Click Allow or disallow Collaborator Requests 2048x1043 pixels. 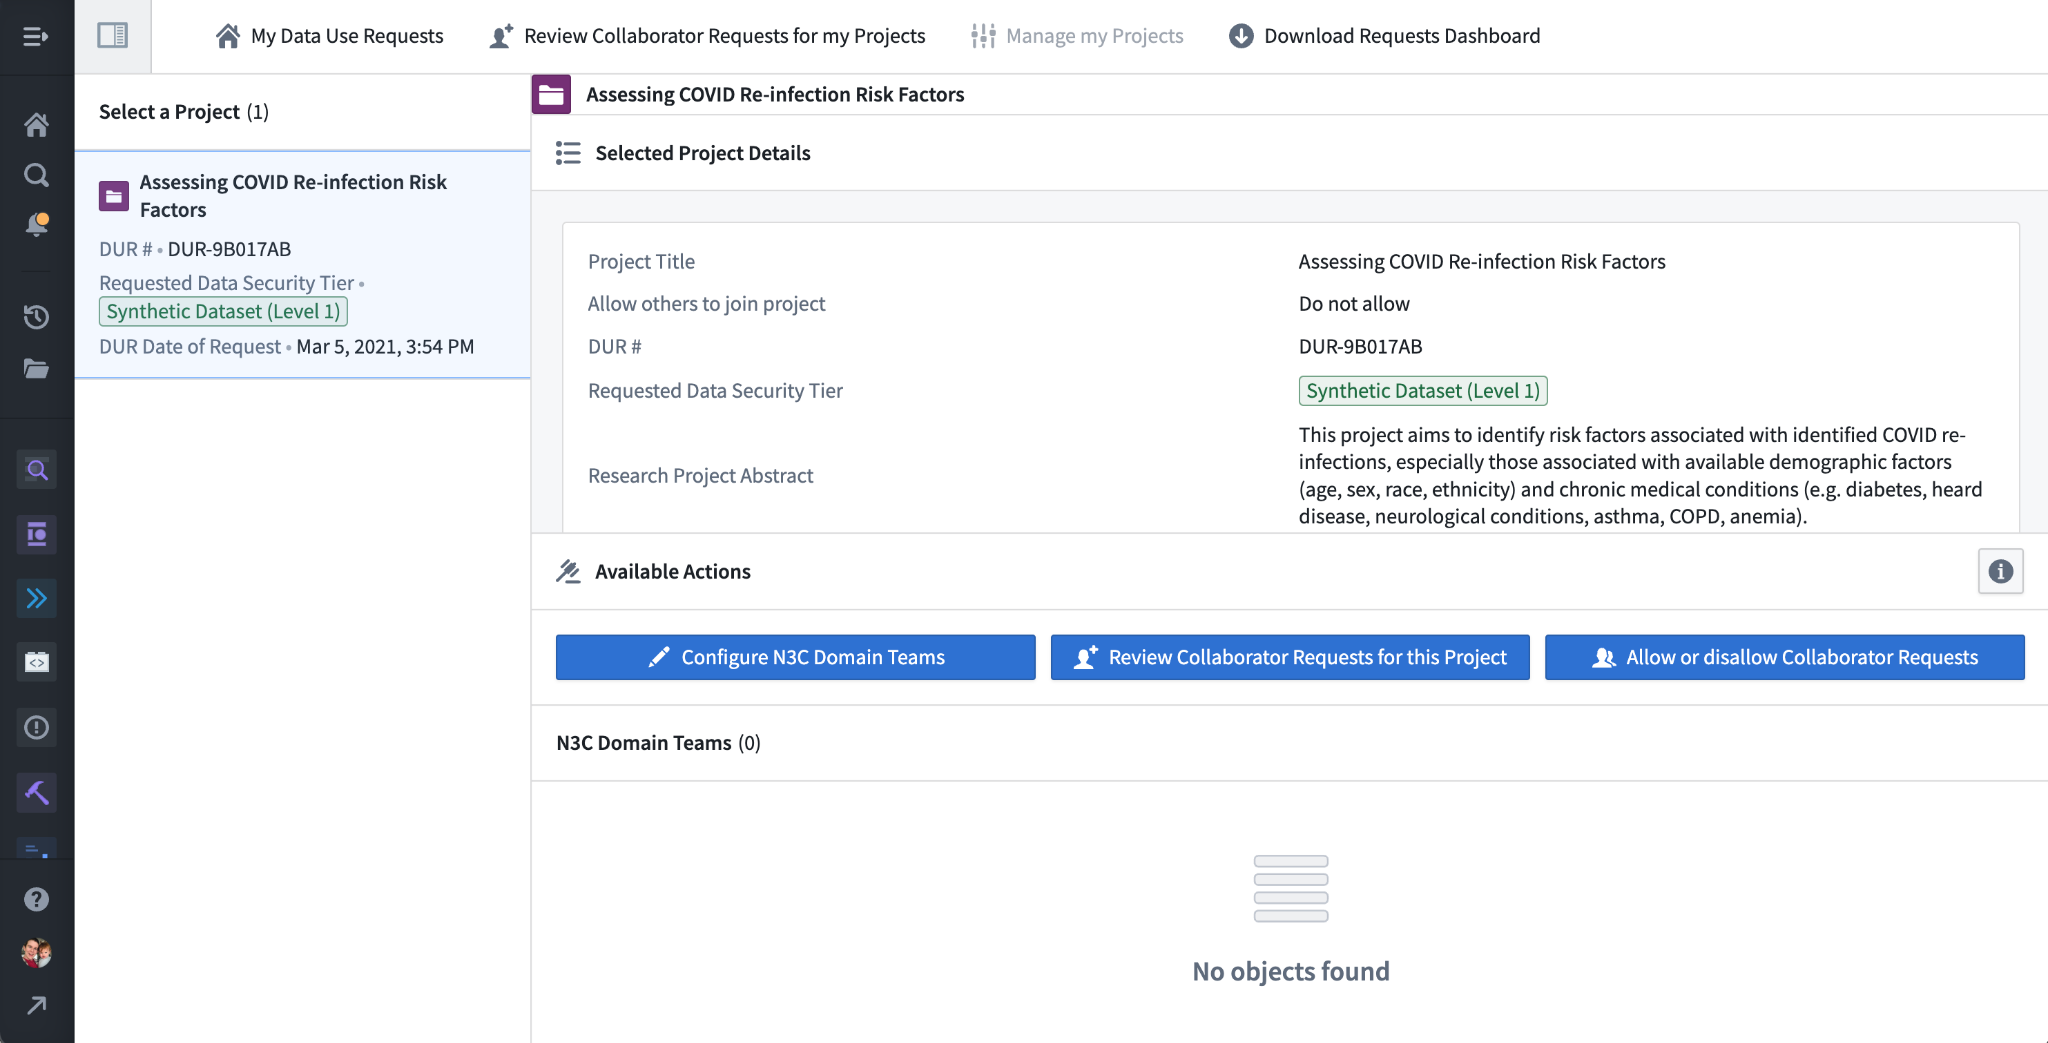pyautogui.click(x=1786, y=657)
